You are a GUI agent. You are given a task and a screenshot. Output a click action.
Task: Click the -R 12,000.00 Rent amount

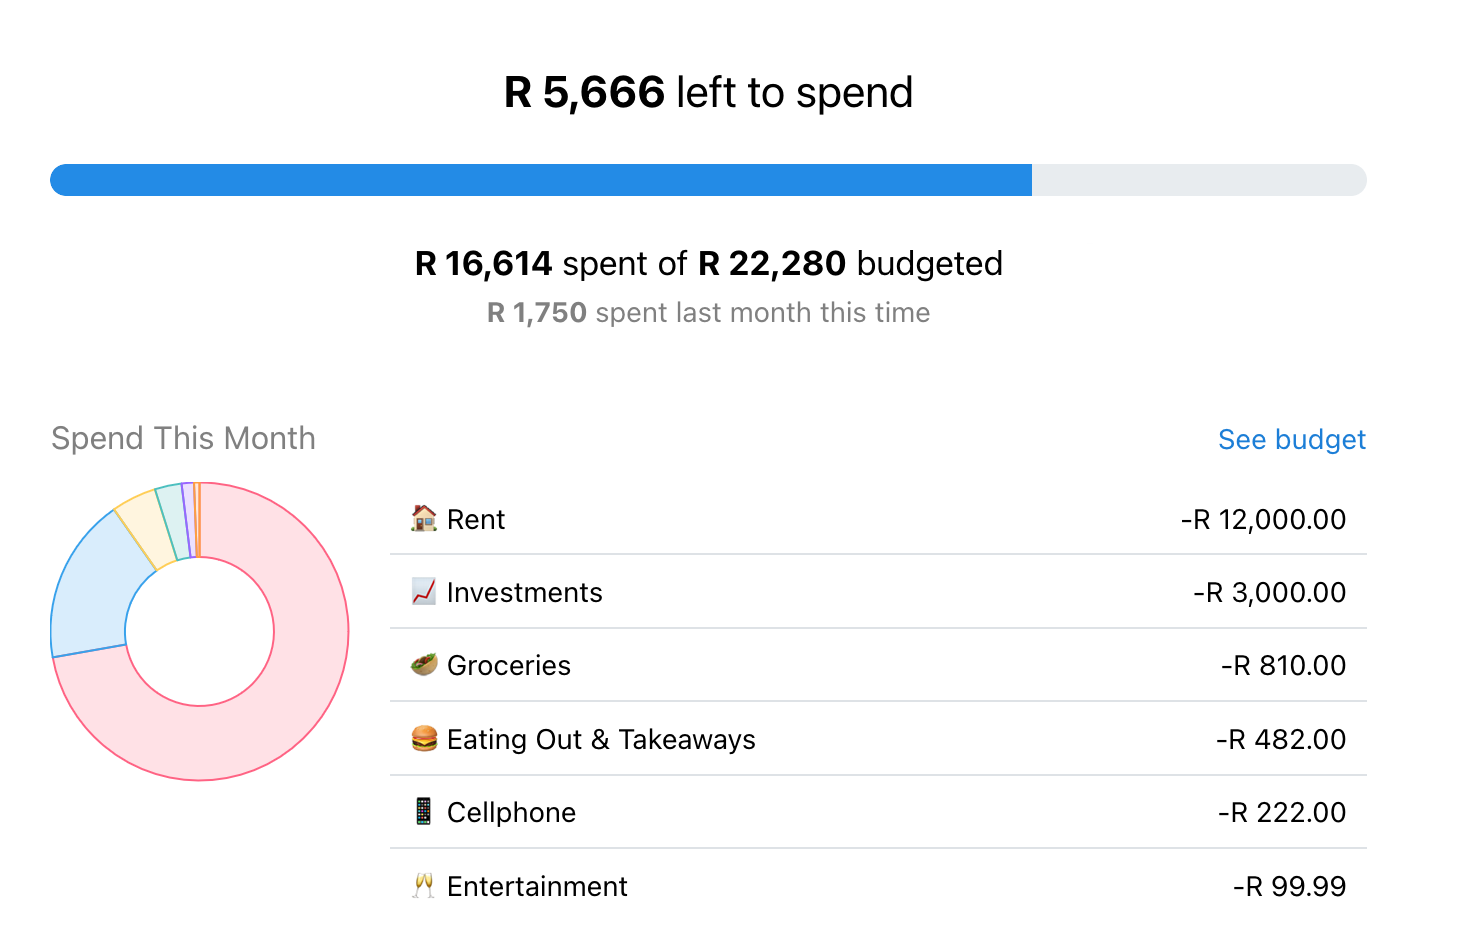click(1263, 519)
